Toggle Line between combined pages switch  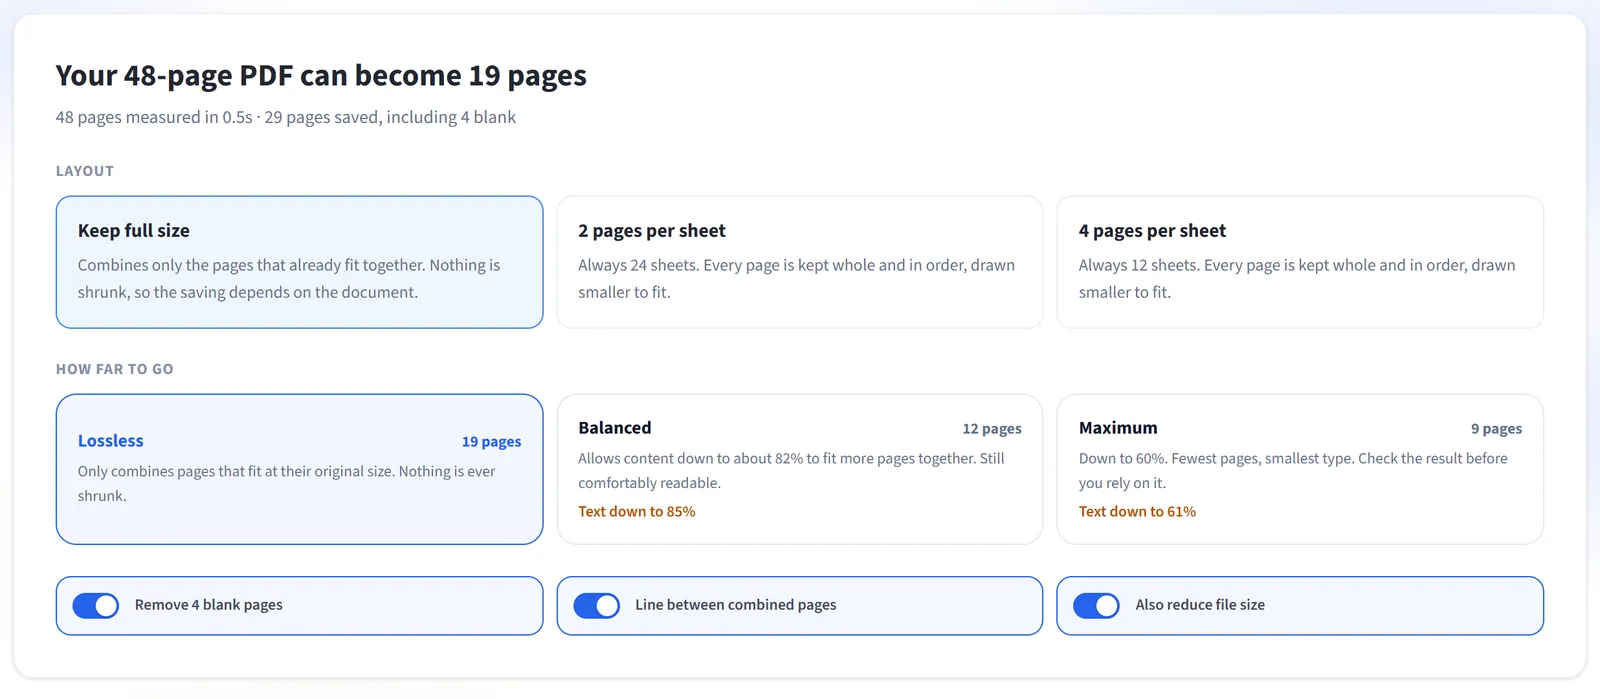pos(597,605)
